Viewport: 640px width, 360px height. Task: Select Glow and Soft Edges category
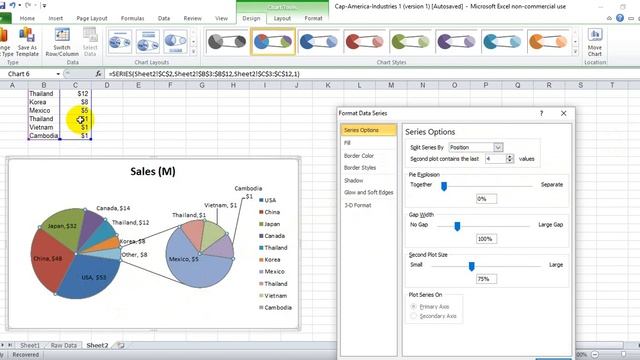[369, 192]
